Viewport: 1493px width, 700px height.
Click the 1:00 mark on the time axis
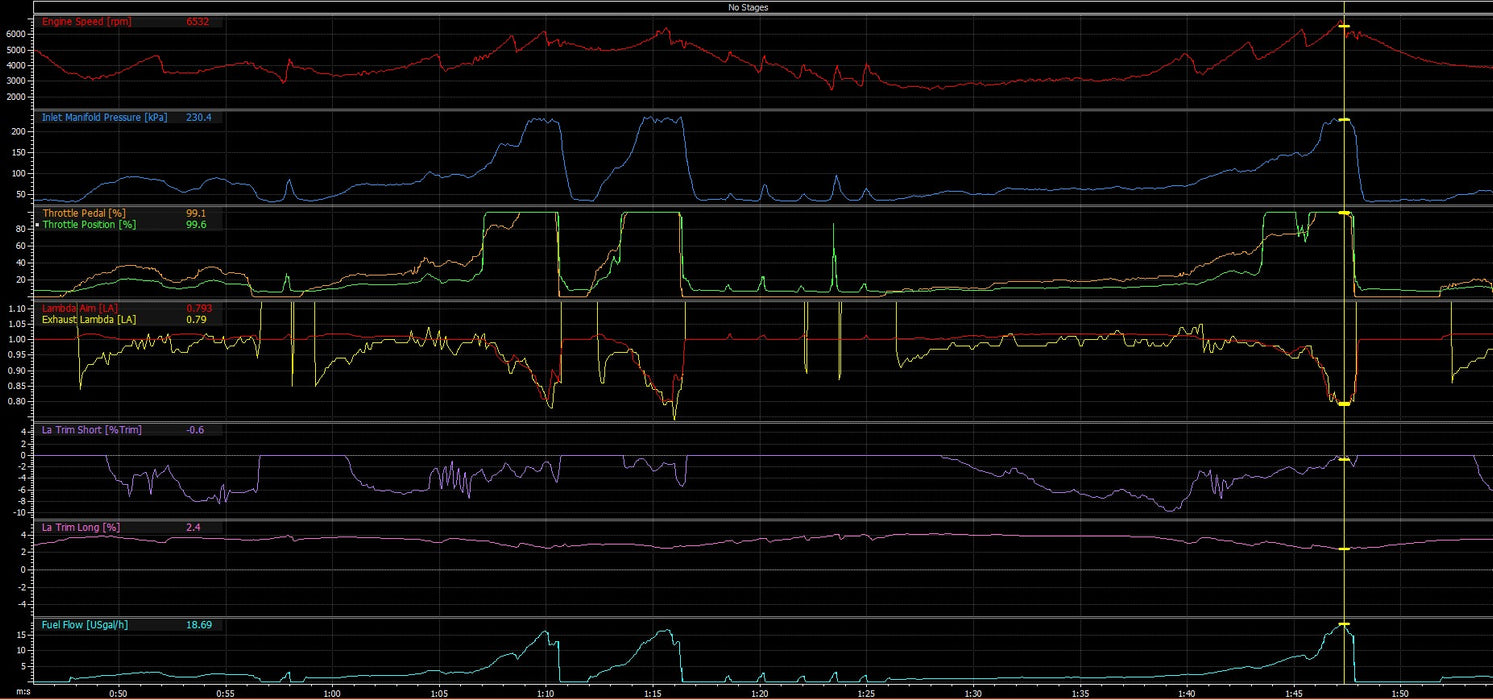[x=332, y=692]
